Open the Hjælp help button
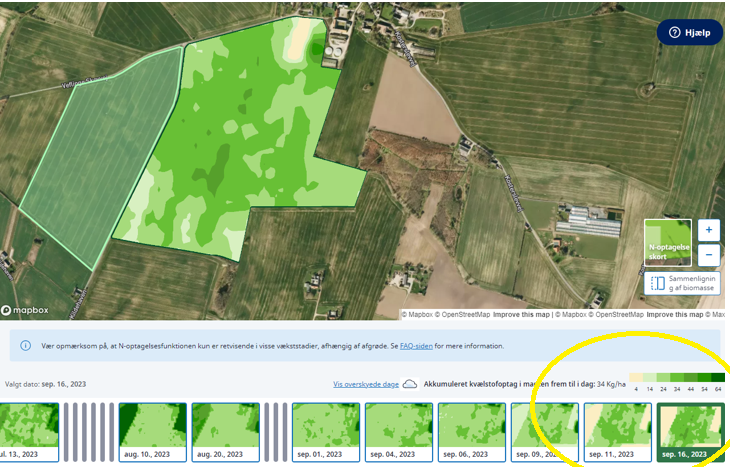This screenshot has width=730, height=467. 689,32
